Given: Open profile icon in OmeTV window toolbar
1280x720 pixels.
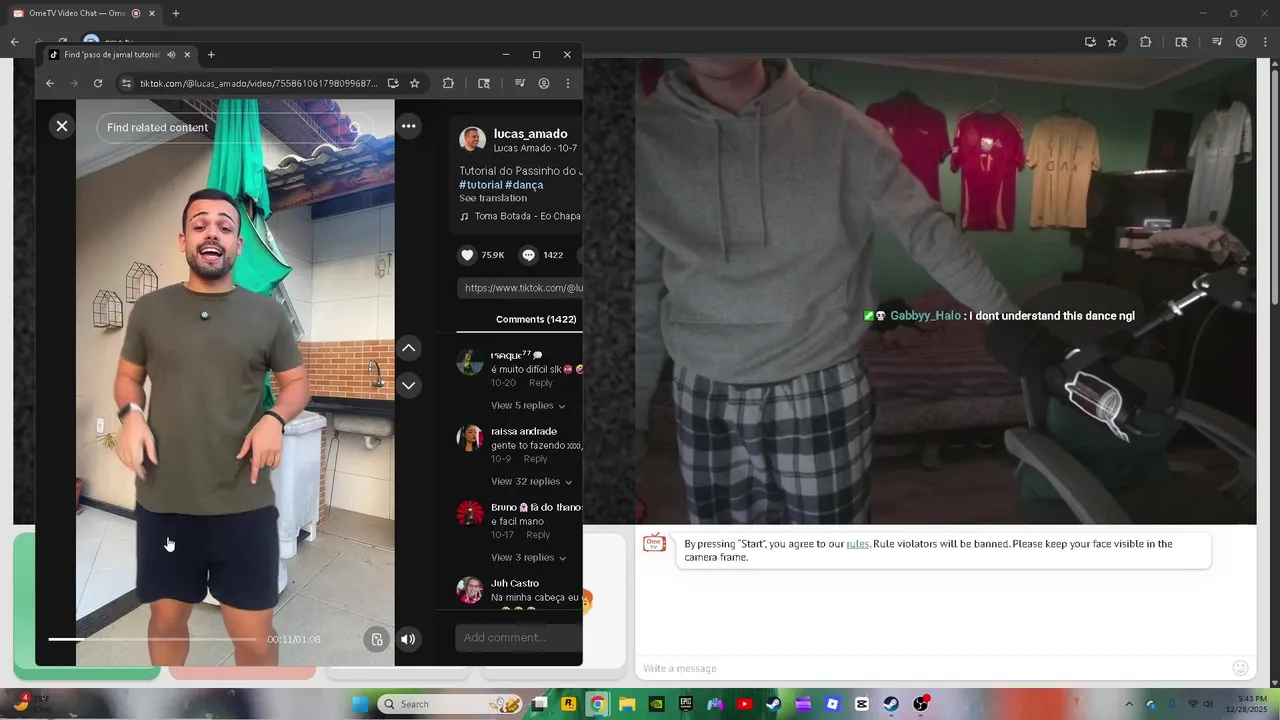Looking at the screenshot, I should point(1241,42).
